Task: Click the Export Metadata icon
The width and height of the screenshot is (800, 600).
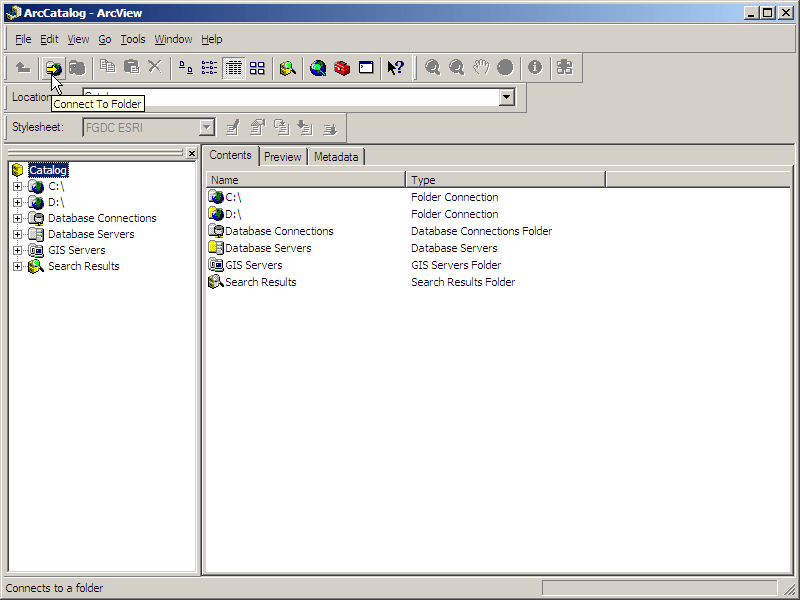Action: [330, 128]
